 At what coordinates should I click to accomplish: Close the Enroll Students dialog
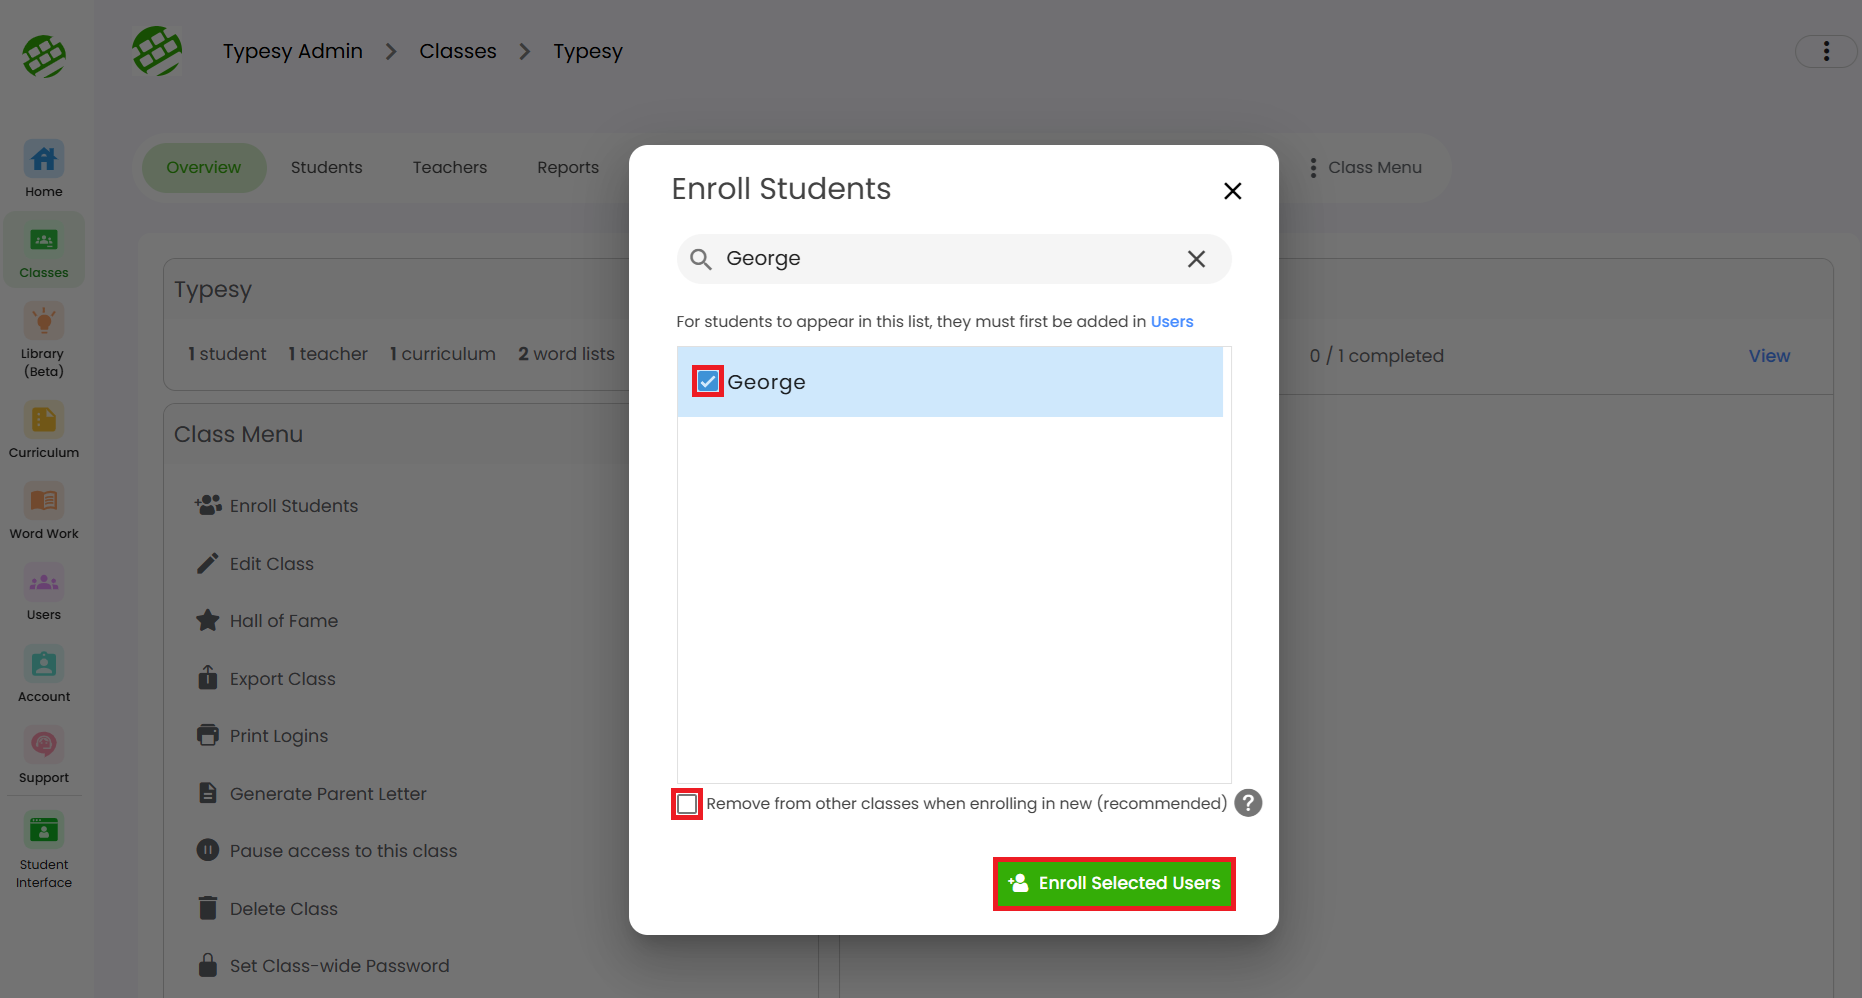tap(1232, 191)
